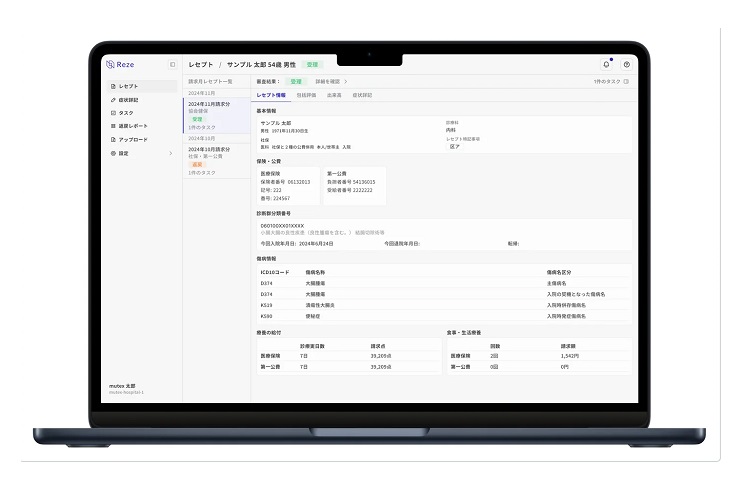The width and height of the screenshot is (745, 497).
Task: Click the アップロード icon in sidebar
Action: point(112,140)
